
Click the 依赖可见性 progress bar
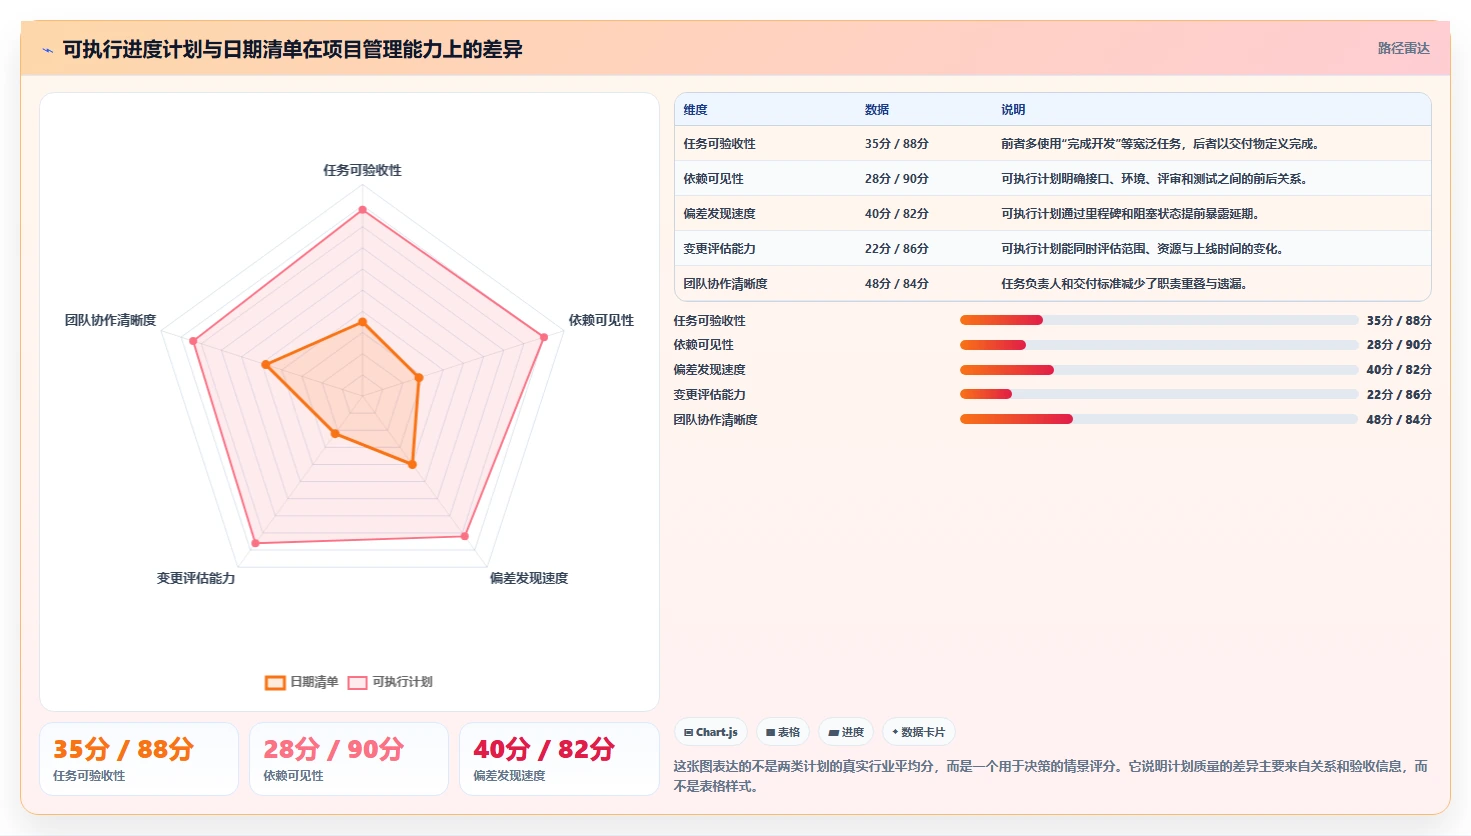1159,345
